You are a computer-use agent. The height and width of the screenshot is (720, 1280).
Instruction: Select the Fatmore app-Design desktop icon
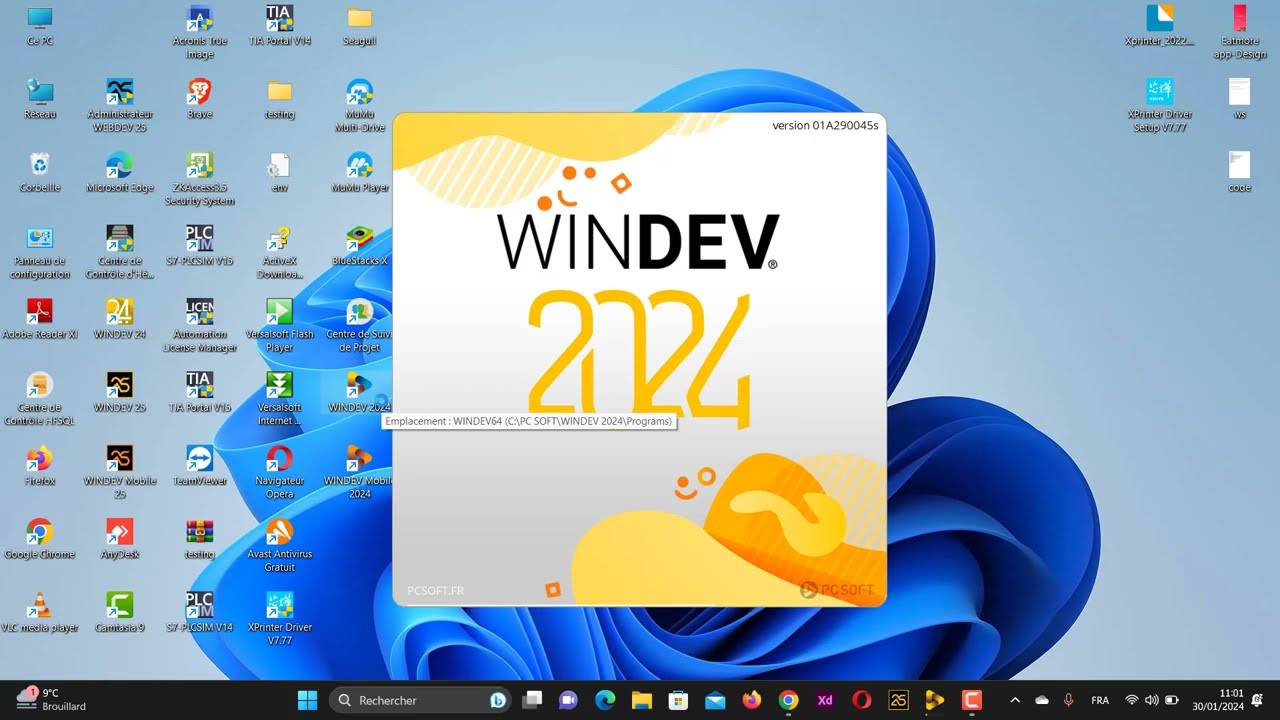point(1240,32)
